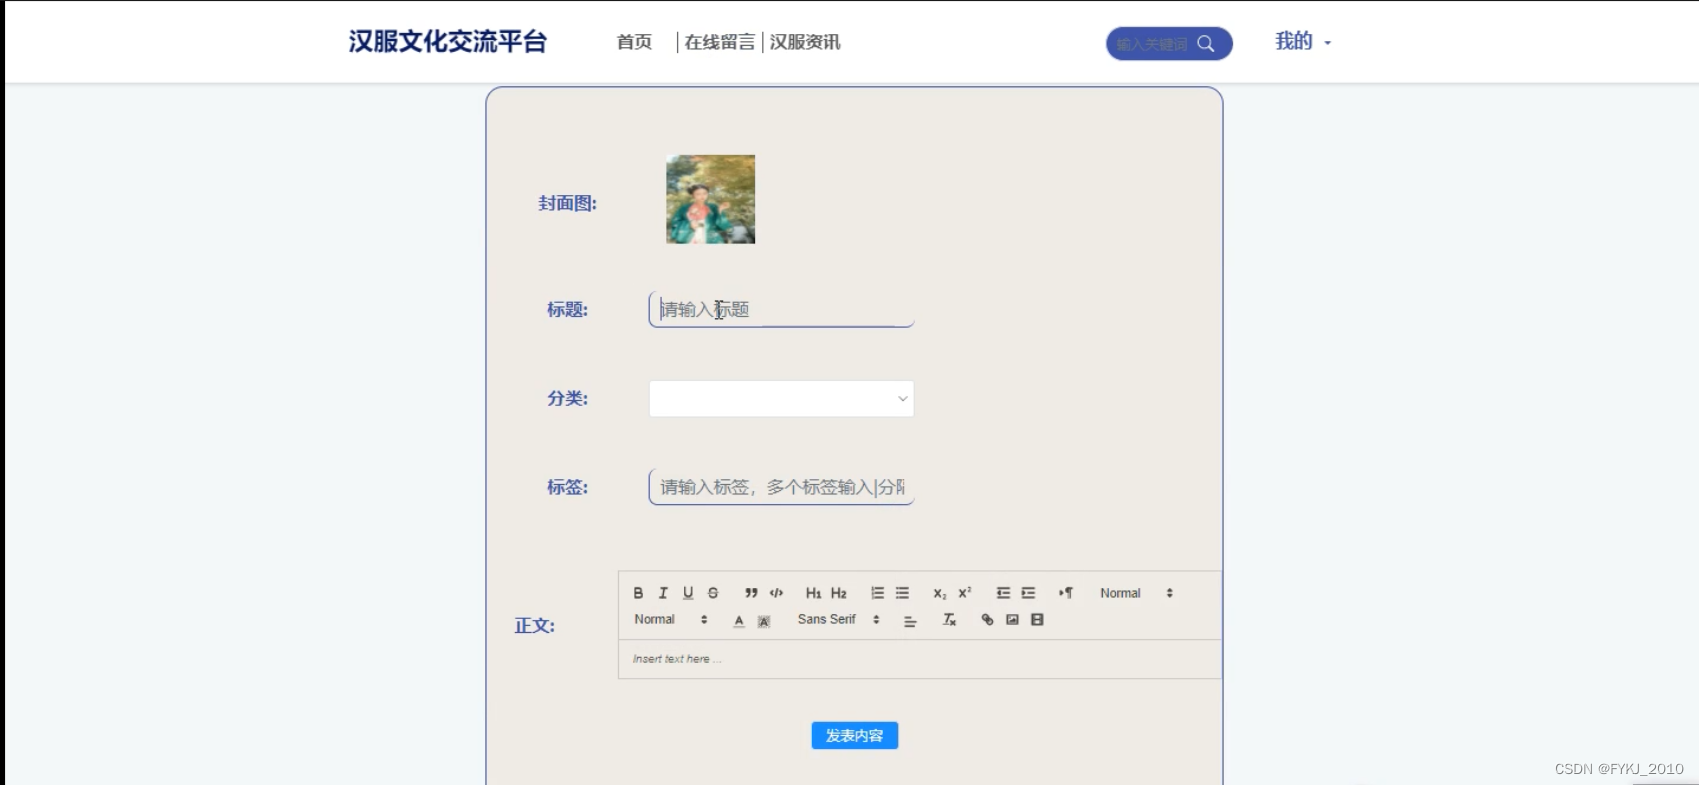
Task: Apply Heading 2 (H2) style
Action: click(839, 593)
